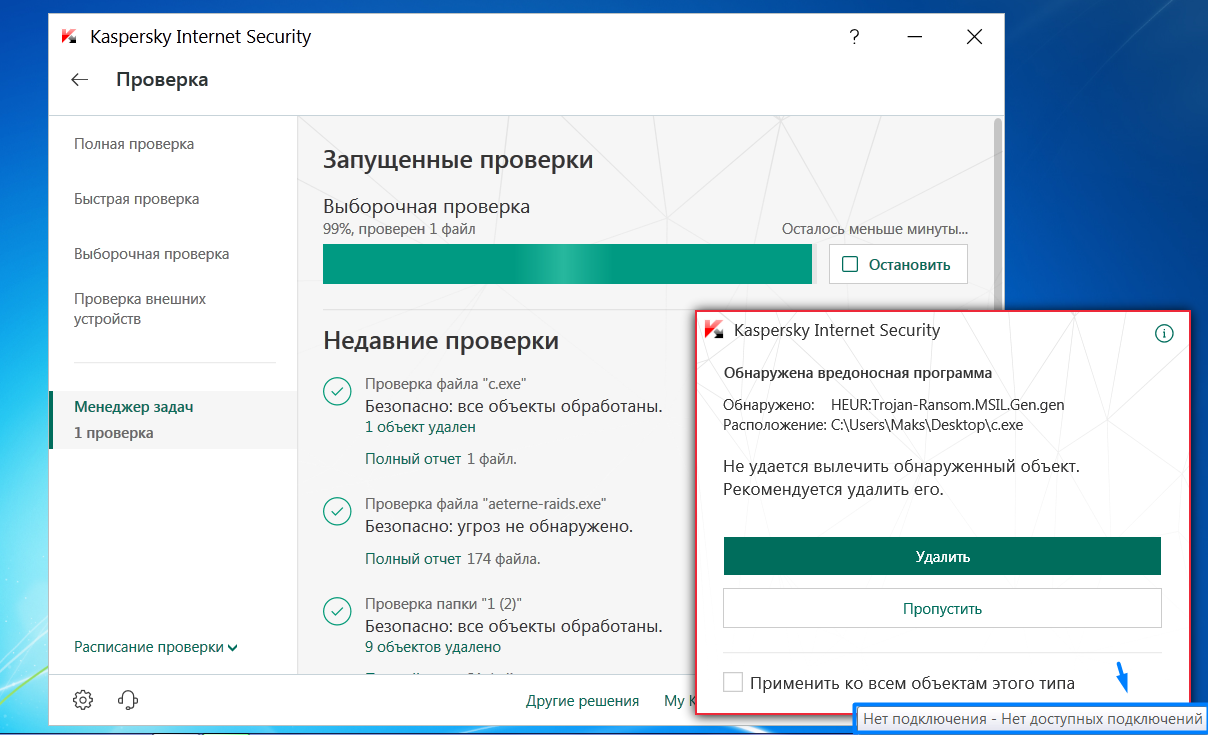This screenshot has height=735, width=1208.
Task: Select Быстрая проверка in sidebar
Action: [136, 199]
